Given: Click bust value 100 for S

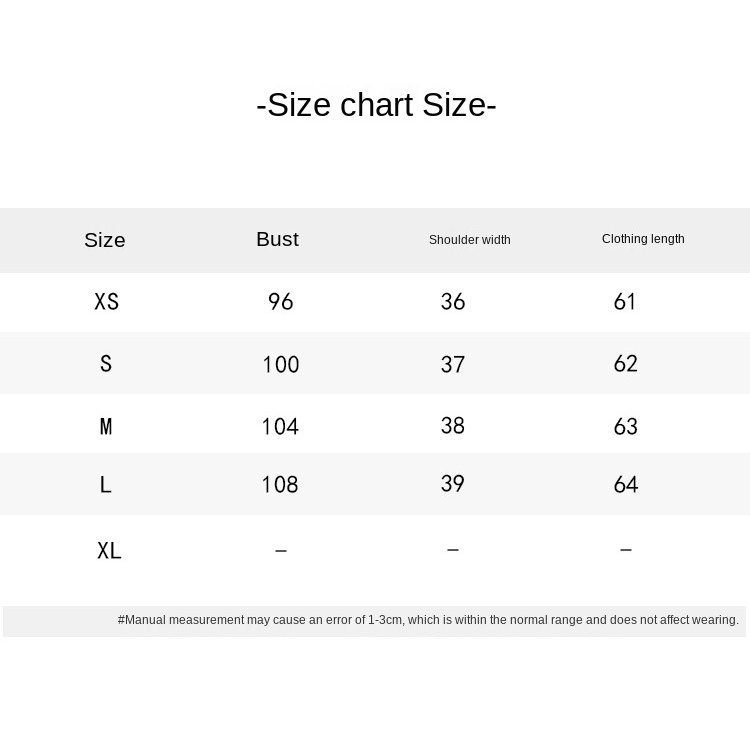Looking at the screenshot, I should (x=281, y=365).
